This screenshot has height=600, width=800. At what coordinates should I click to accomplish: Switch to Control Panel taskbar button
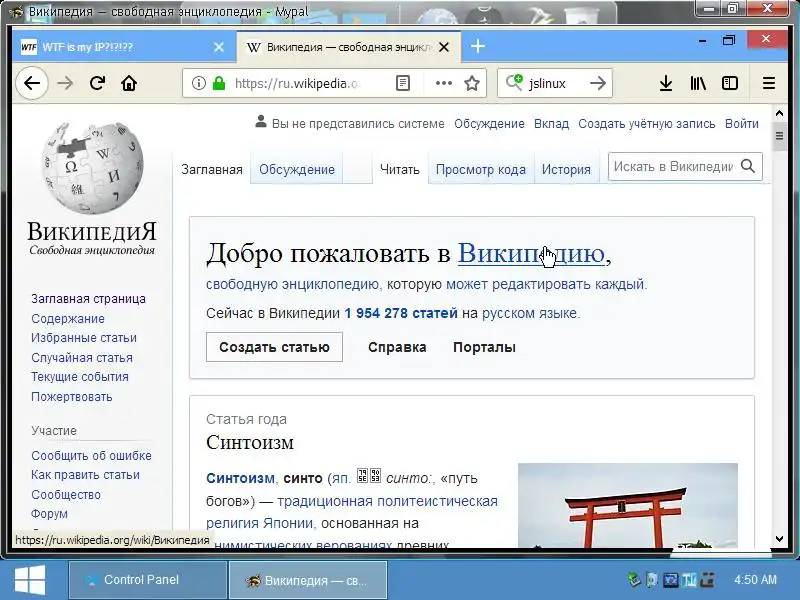(x=148, y=580)
